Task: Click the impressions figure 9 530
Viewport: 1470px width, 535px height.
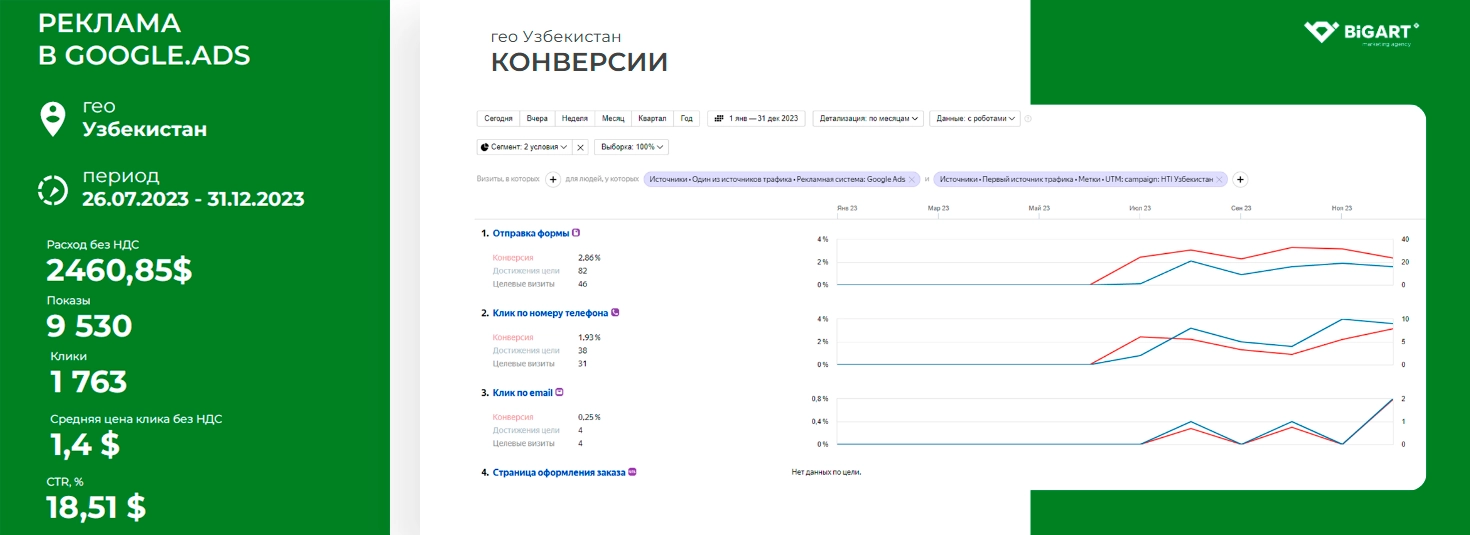Action: coord(89,326)
